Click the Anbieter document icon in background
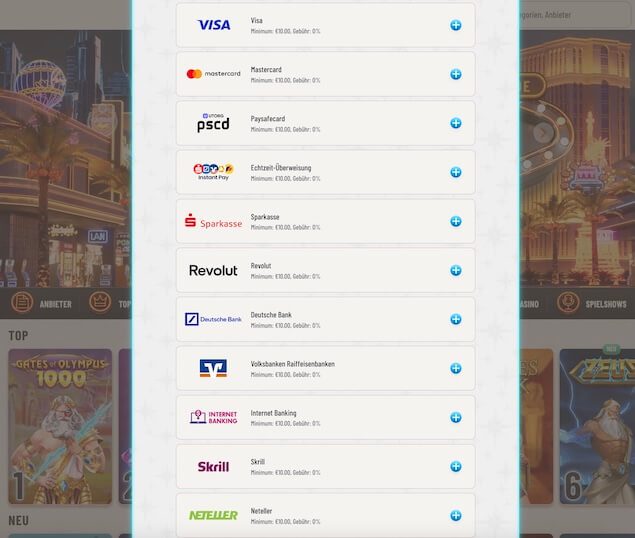Viewport: 635px width, 538px height. 22,302
